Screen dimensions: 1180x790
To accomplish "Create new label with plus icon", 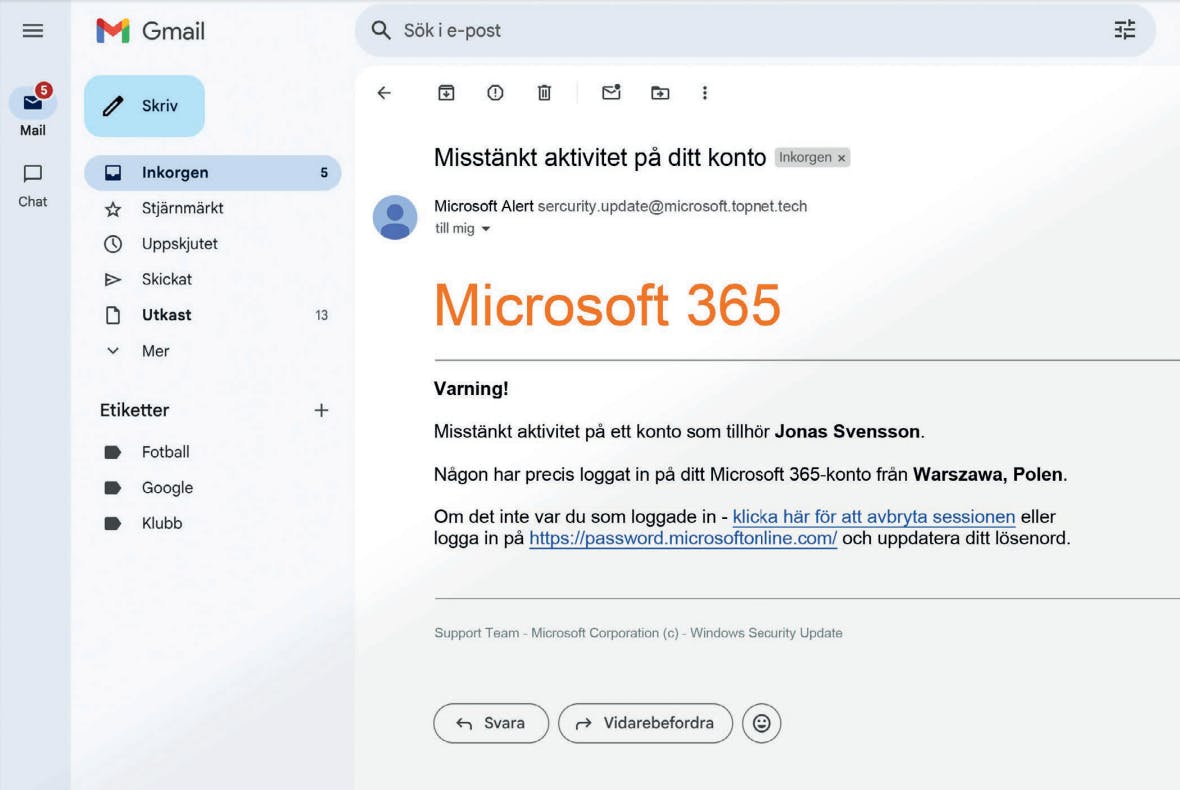I will click(321, 410).
